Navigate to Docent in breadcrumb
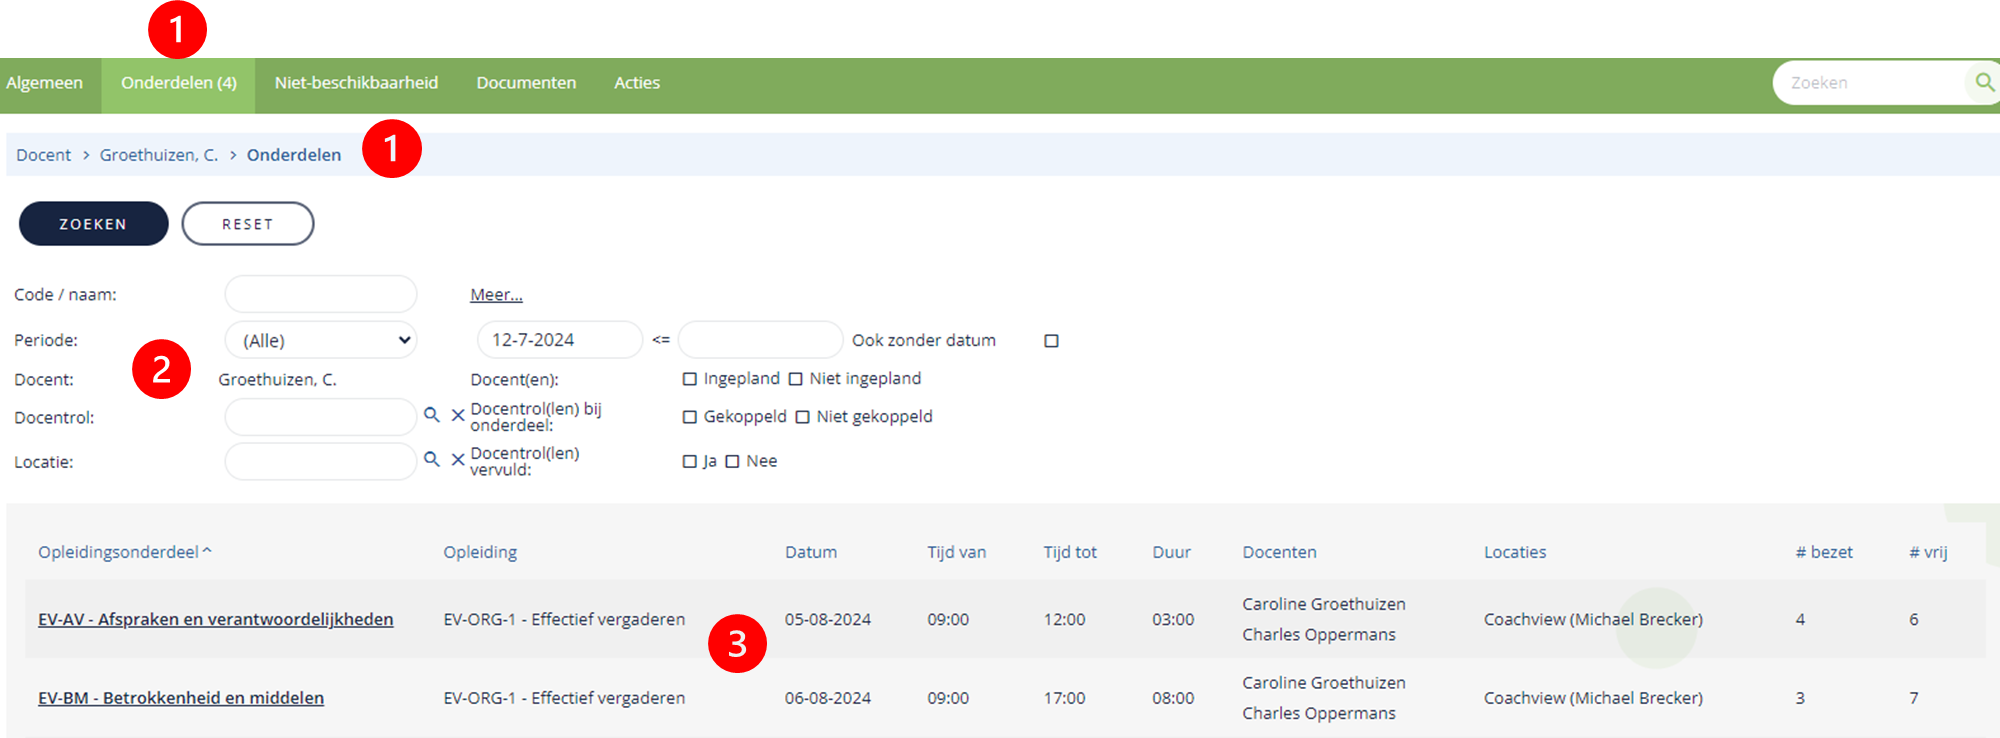The height and width of the screenshot is (738, 2000). pyautogui.click(x=44, y=155)
